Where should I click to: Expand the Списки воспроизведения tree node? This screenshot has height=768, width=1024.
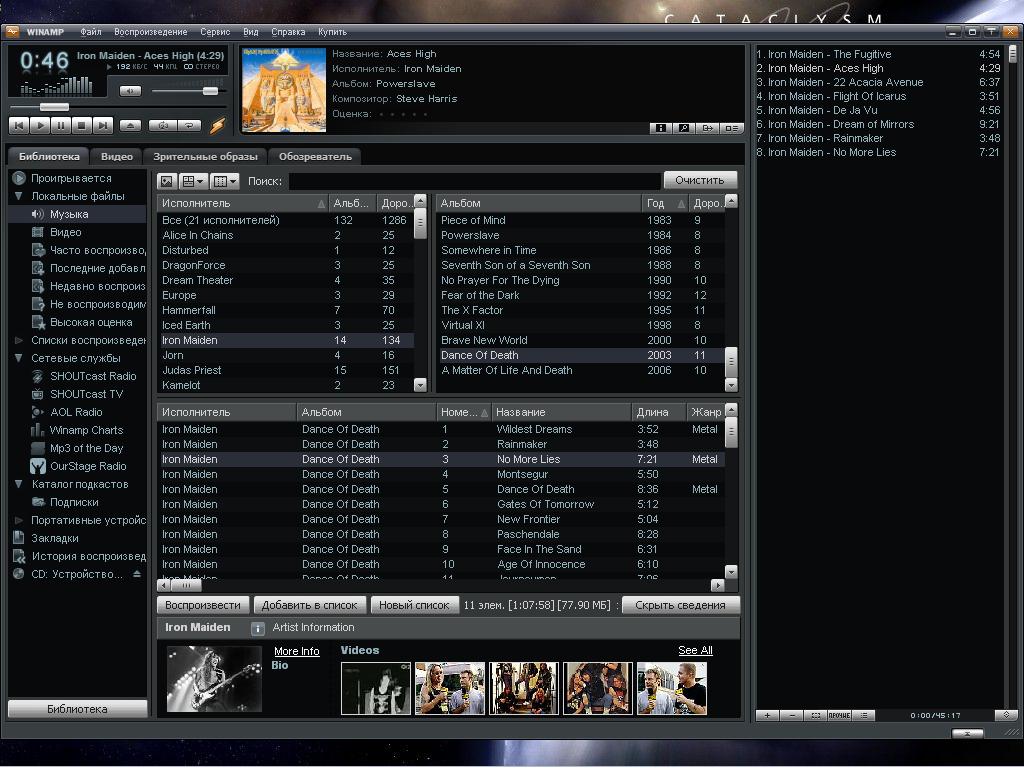coord(18,340)
